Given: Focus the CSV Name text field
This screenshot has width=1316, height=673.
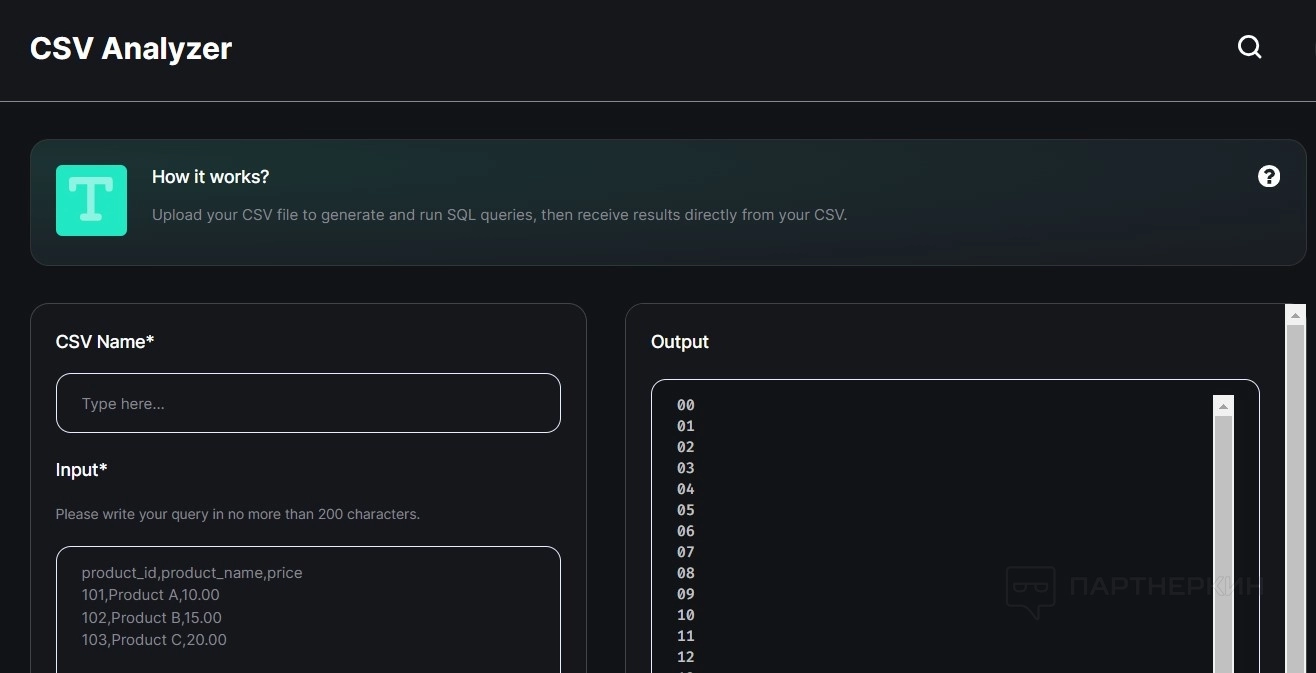Looking at the screenshot, I should pos(308,403).
